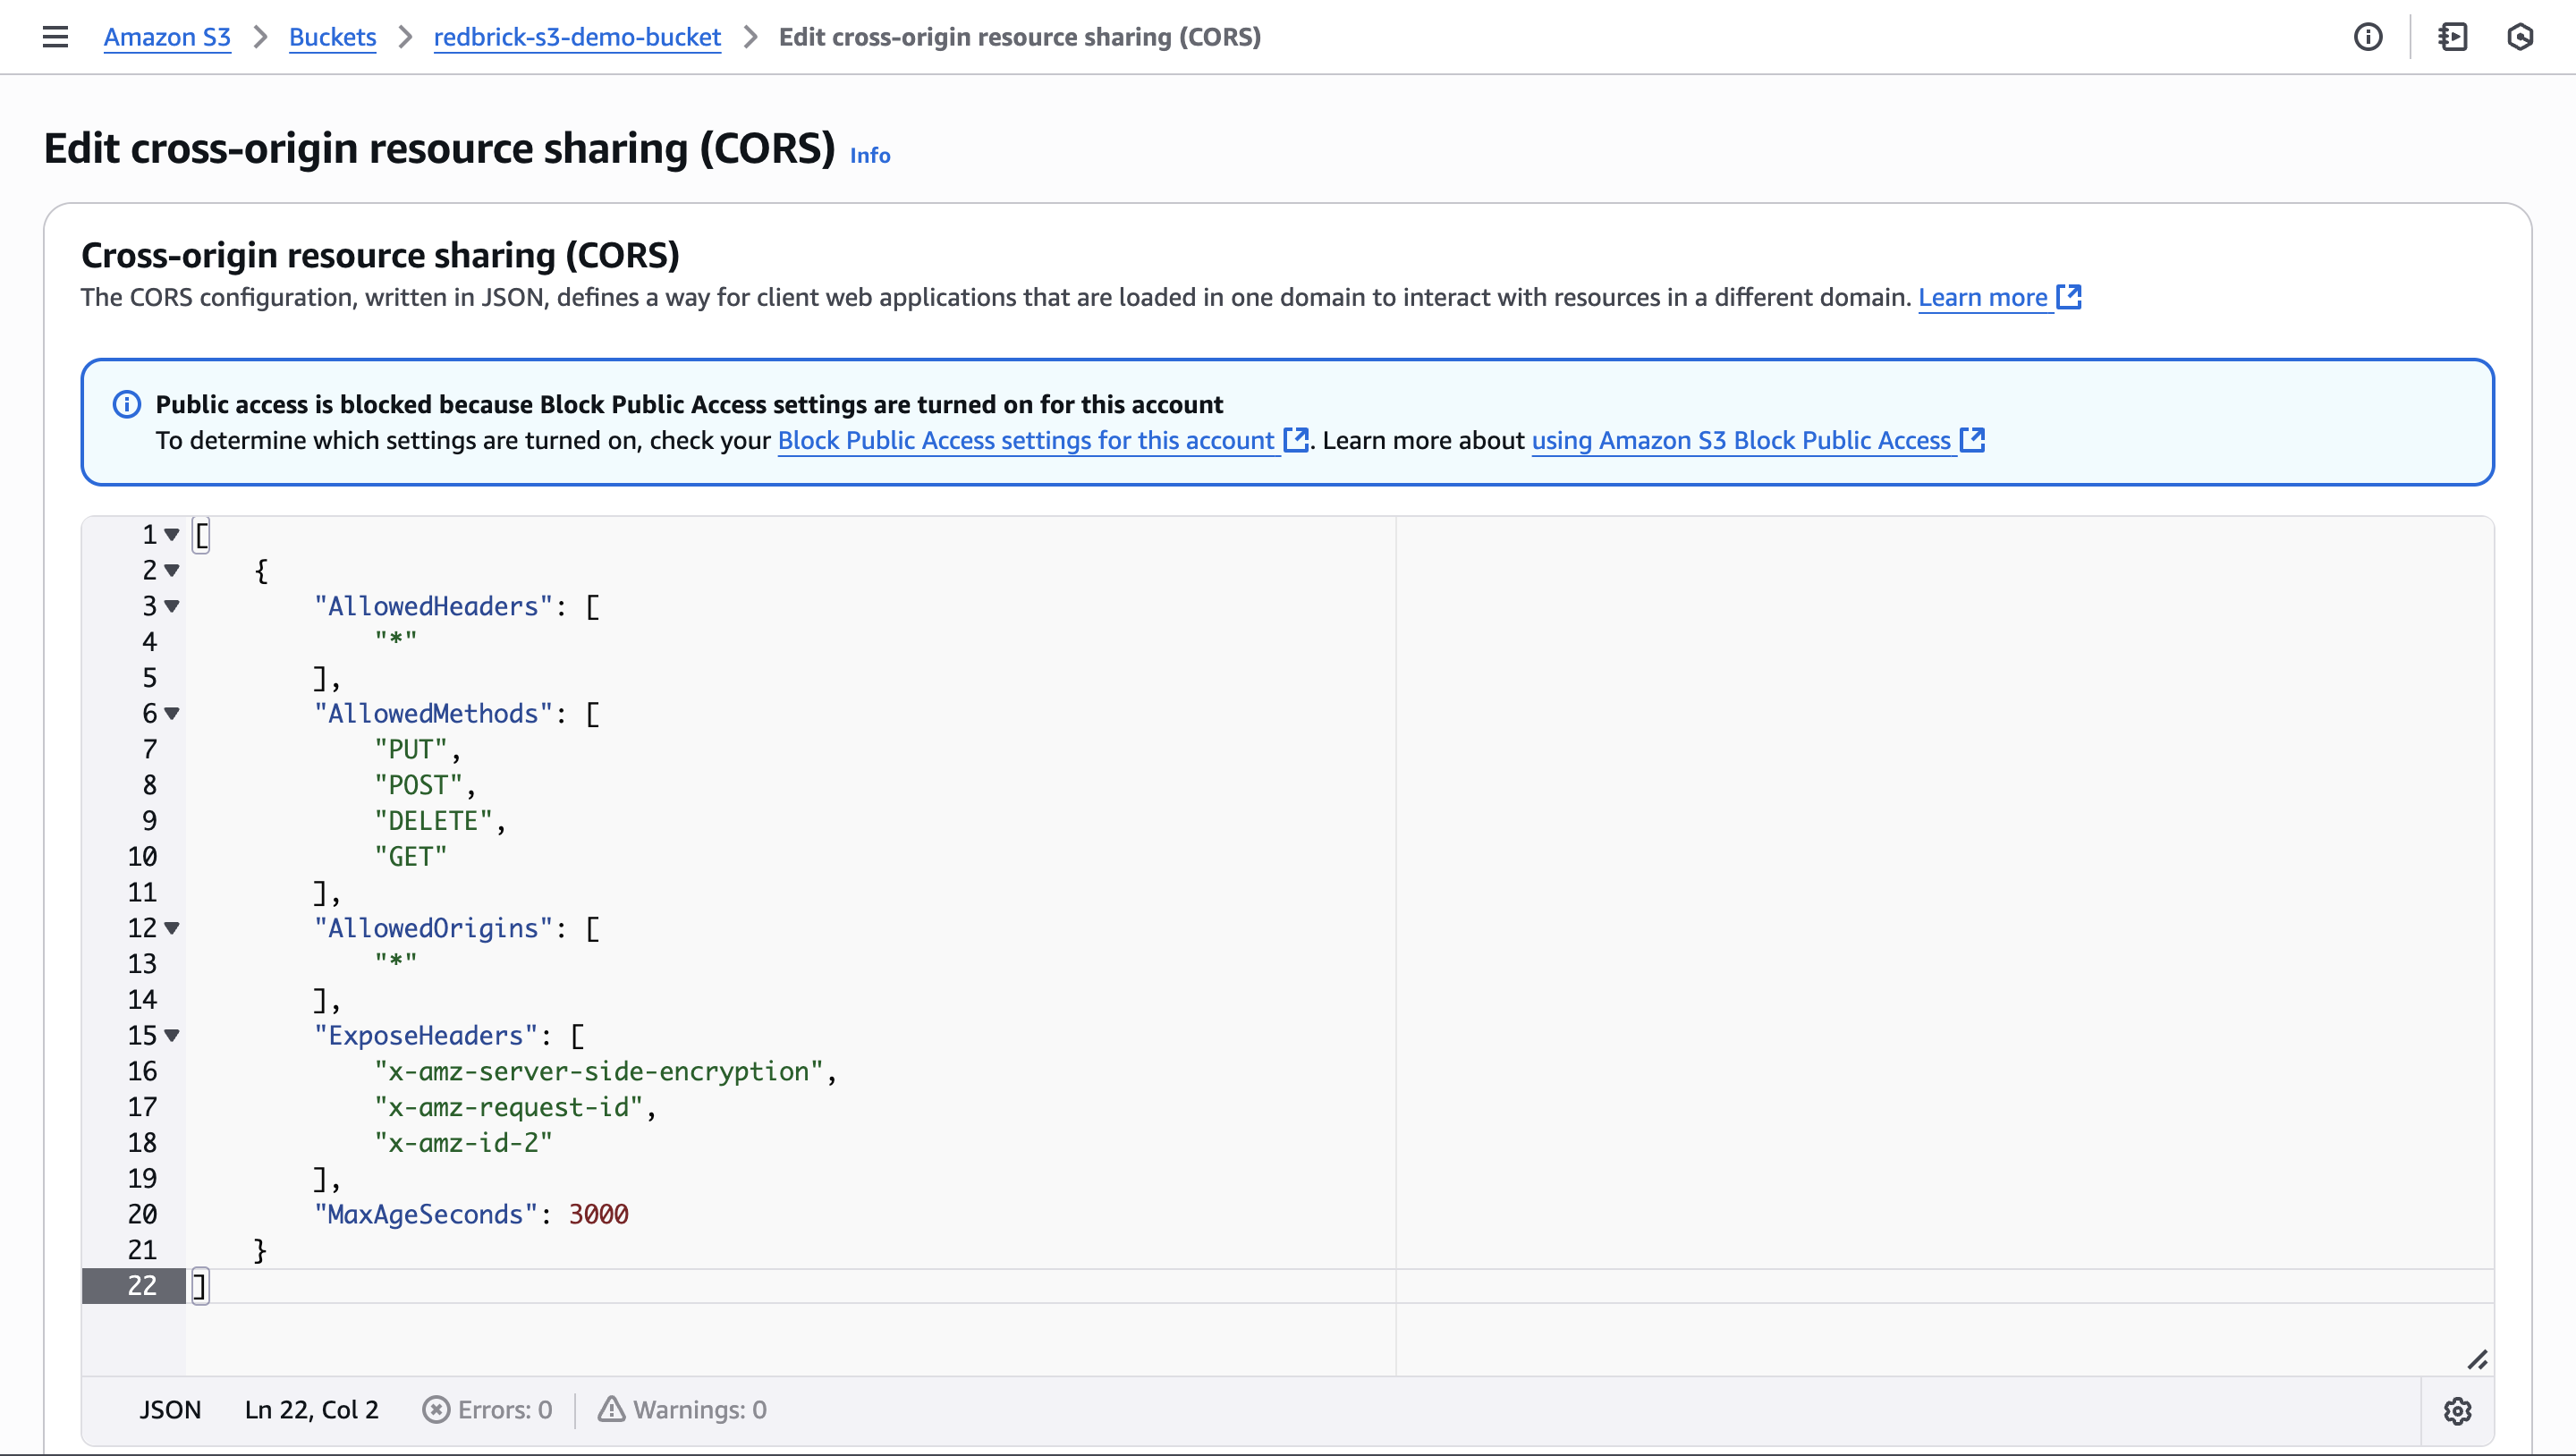Click info icon in public access alert

click(127, 404)
